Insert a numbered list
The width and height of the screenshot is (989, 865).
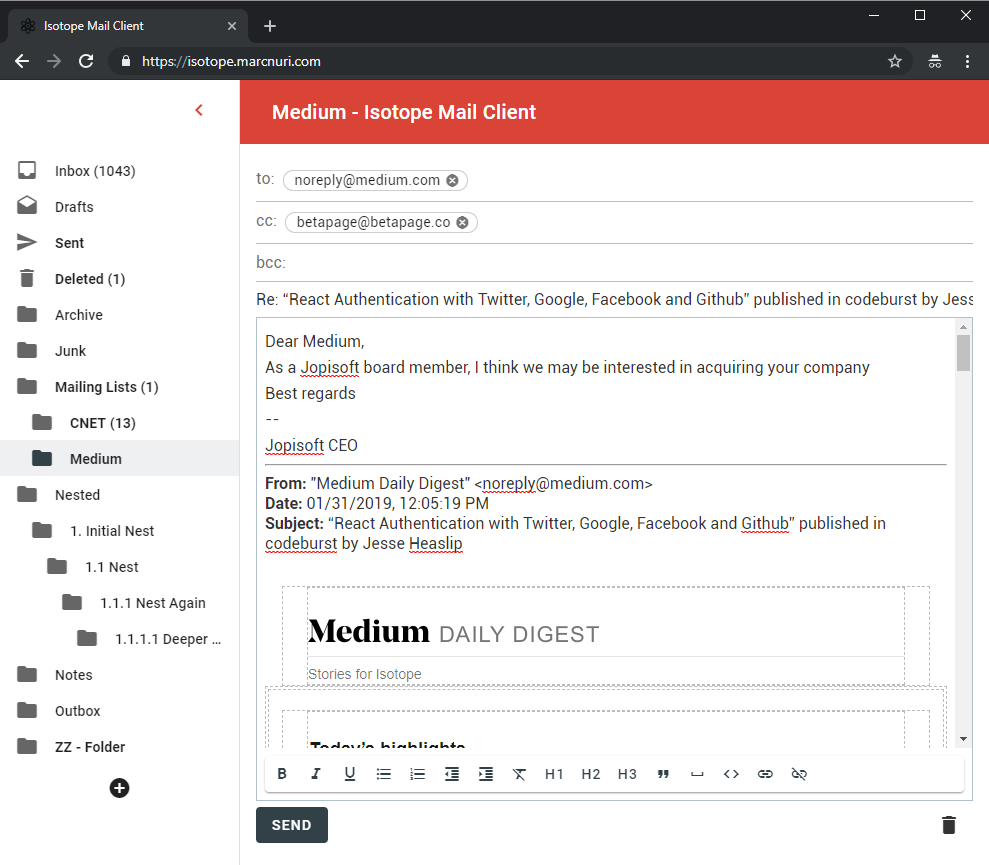[418, 774]
